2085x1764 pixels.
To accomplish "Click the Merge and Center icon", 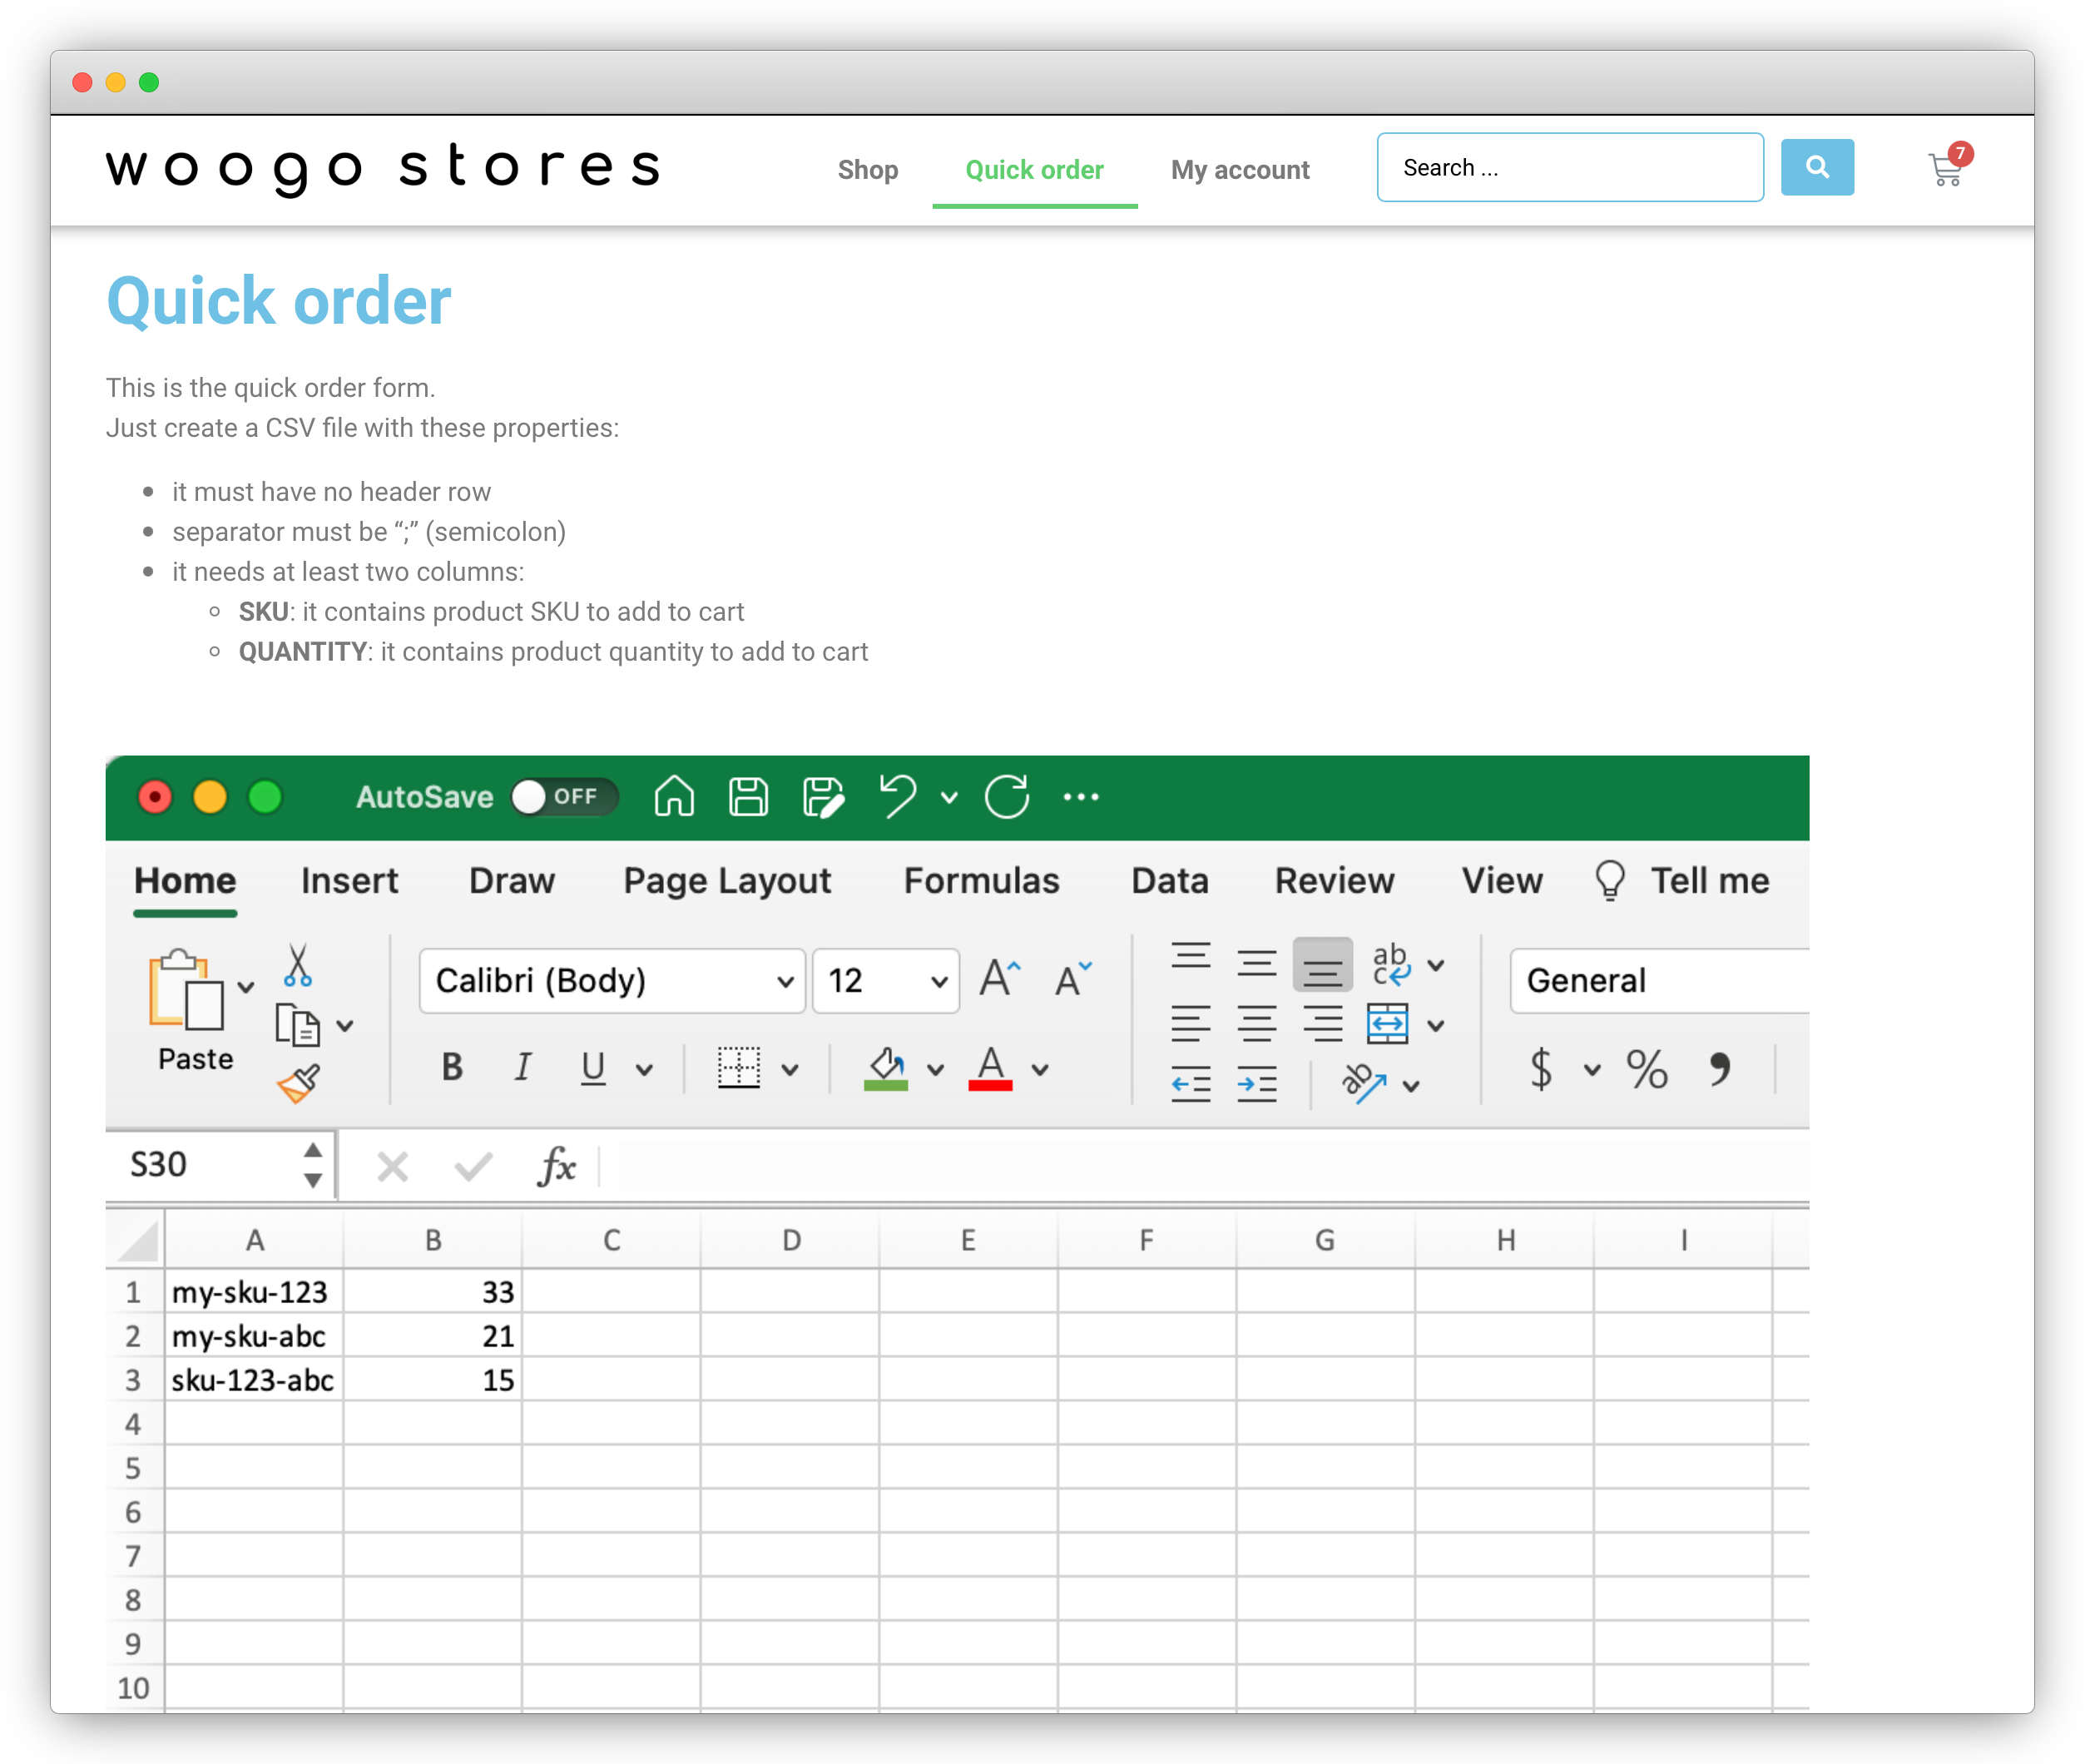I will [1387, 1024].
